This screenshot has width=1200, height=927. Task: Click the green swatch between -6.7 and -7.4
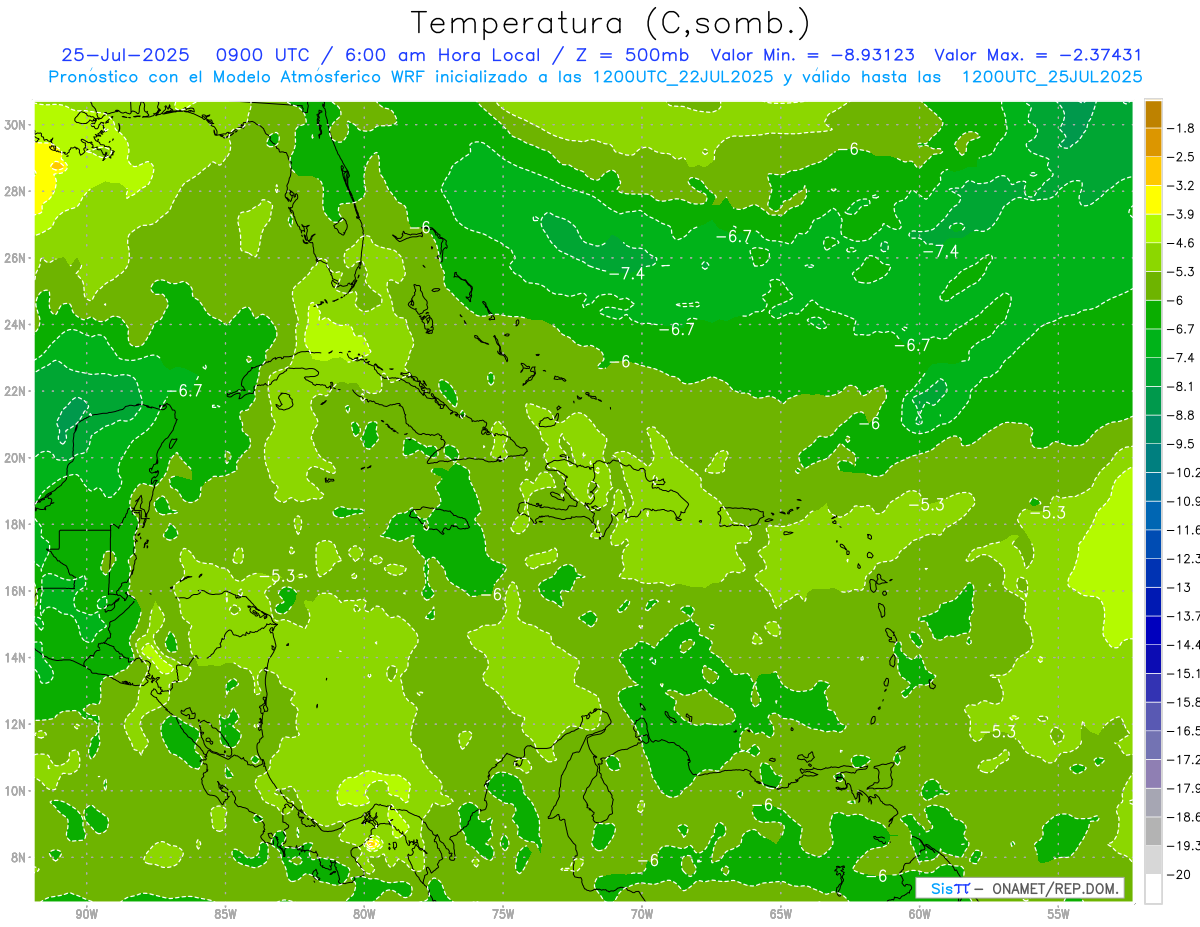1153,343
